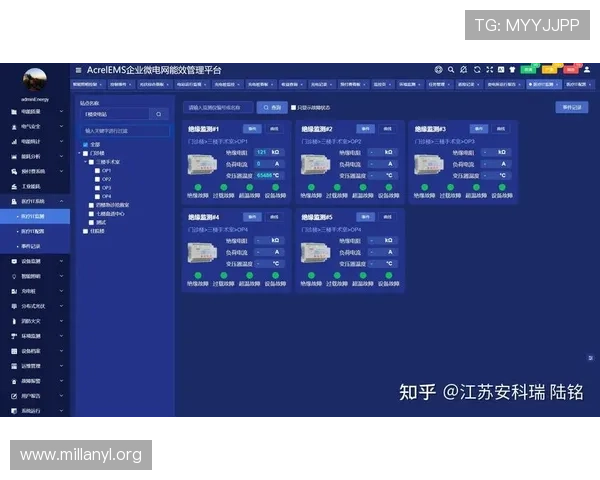
Task: Click the 电能质量 sidebar icon
Action: coord(14,112)
